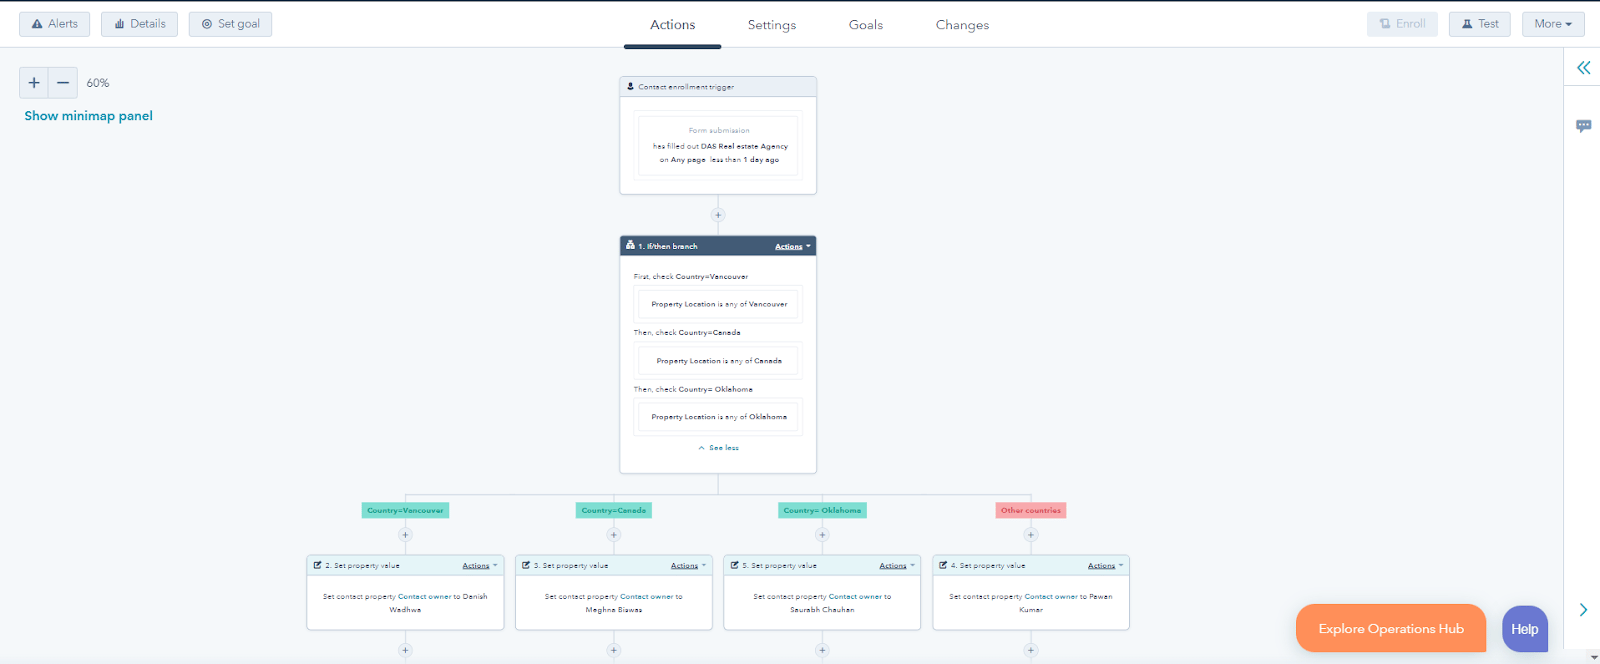Viewport: 1600px width, 664px height.
Task: Select the pink Other countries branch label
Action: click(x=1030, y=510)
